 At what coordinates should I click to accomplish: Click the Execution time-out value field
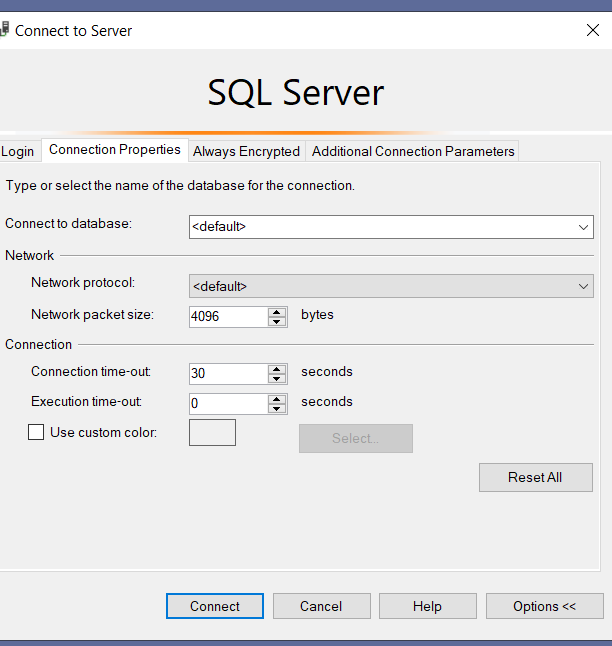pyautogui.click(x=228, y=403)
